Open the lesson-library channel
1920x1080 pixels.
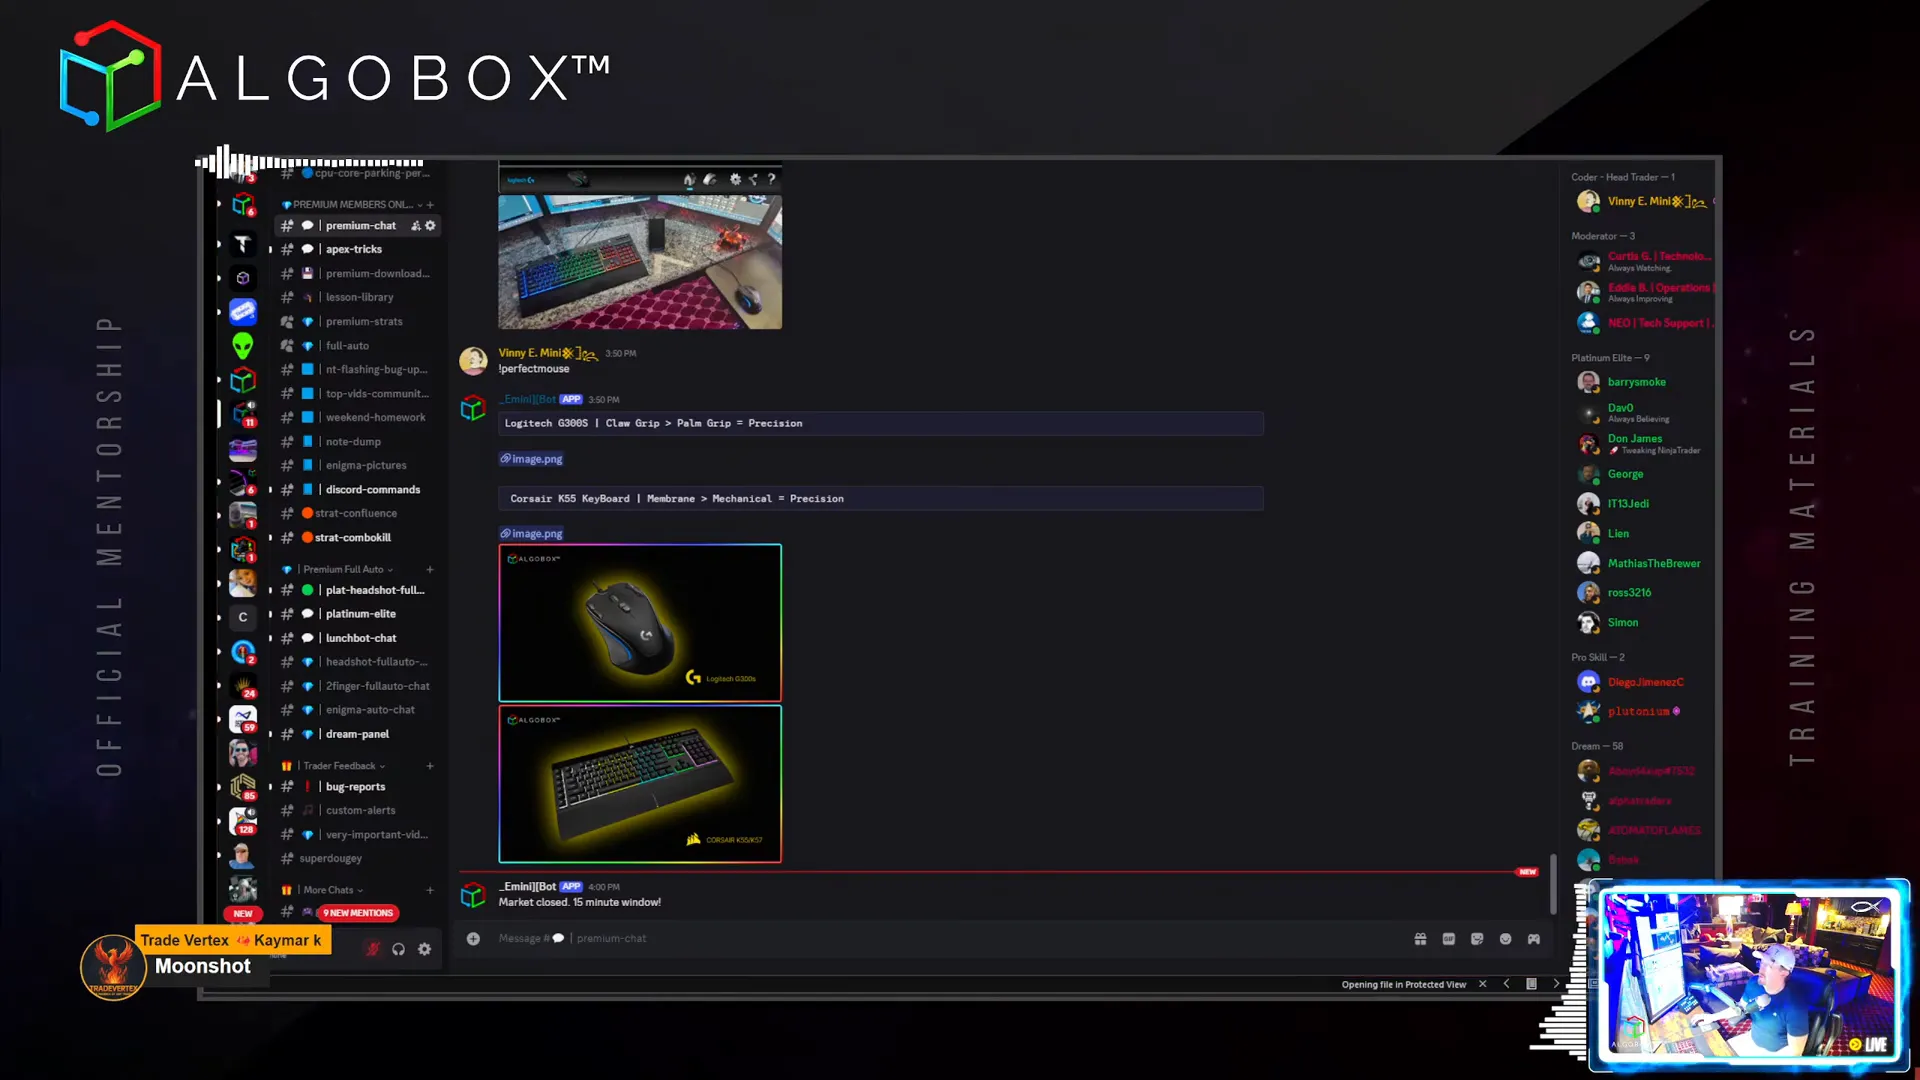coord(358,298)
